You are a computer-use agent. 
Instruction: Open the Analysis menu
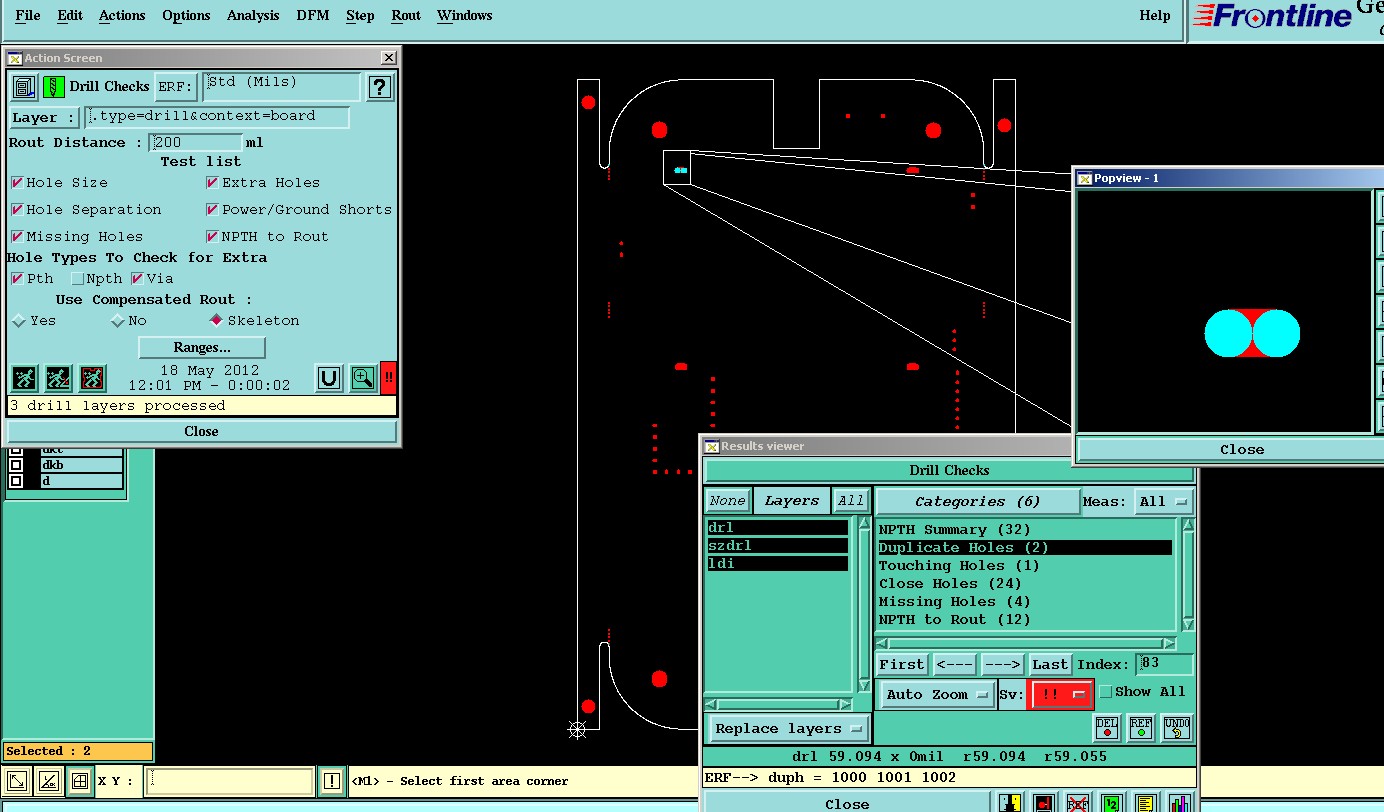point(253,15)
